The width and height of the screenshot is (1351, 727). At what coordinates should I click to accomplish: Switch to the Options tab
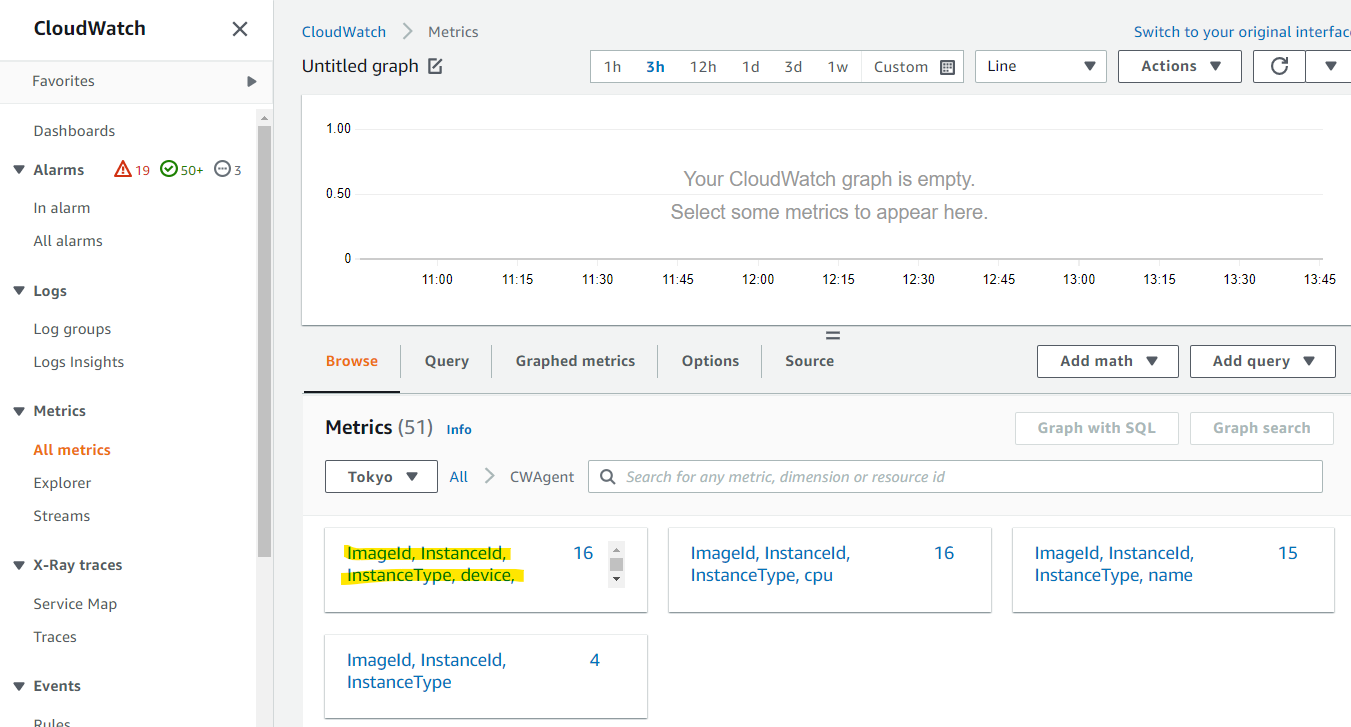[710, 361]
